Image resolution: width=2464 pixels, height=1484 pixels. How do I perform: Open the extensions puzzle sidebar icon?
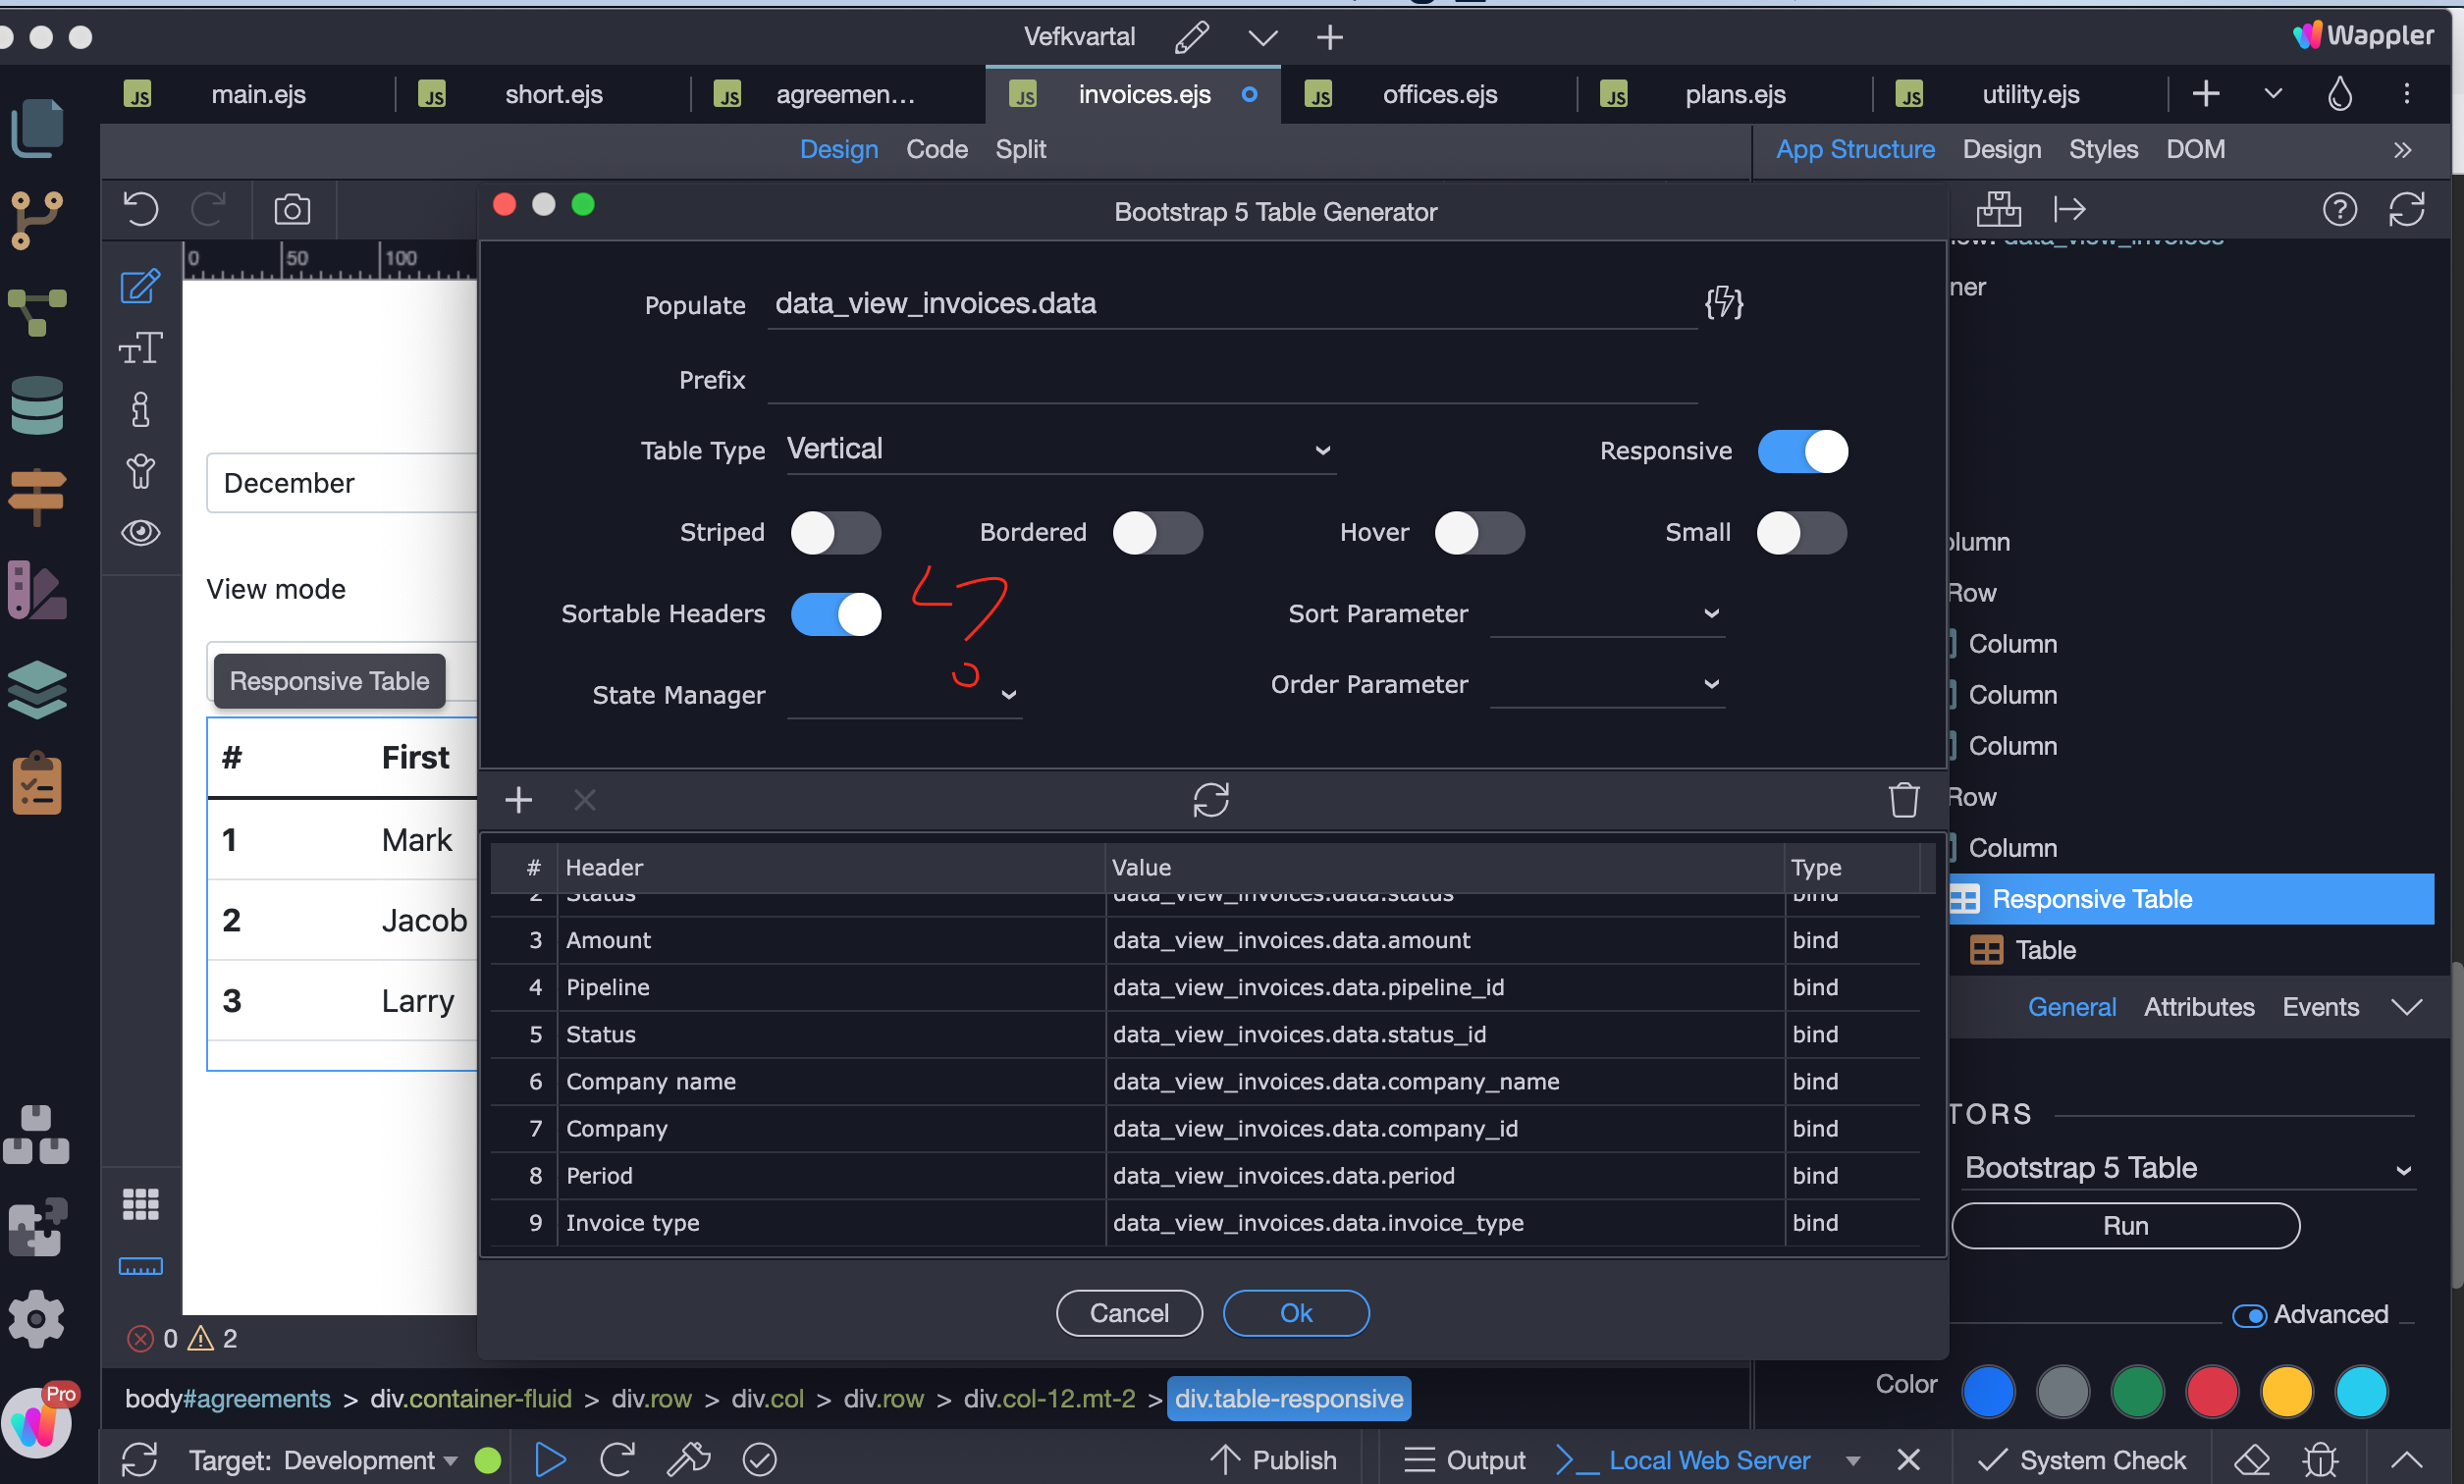pyautogui.click(x=37, y=1226)
